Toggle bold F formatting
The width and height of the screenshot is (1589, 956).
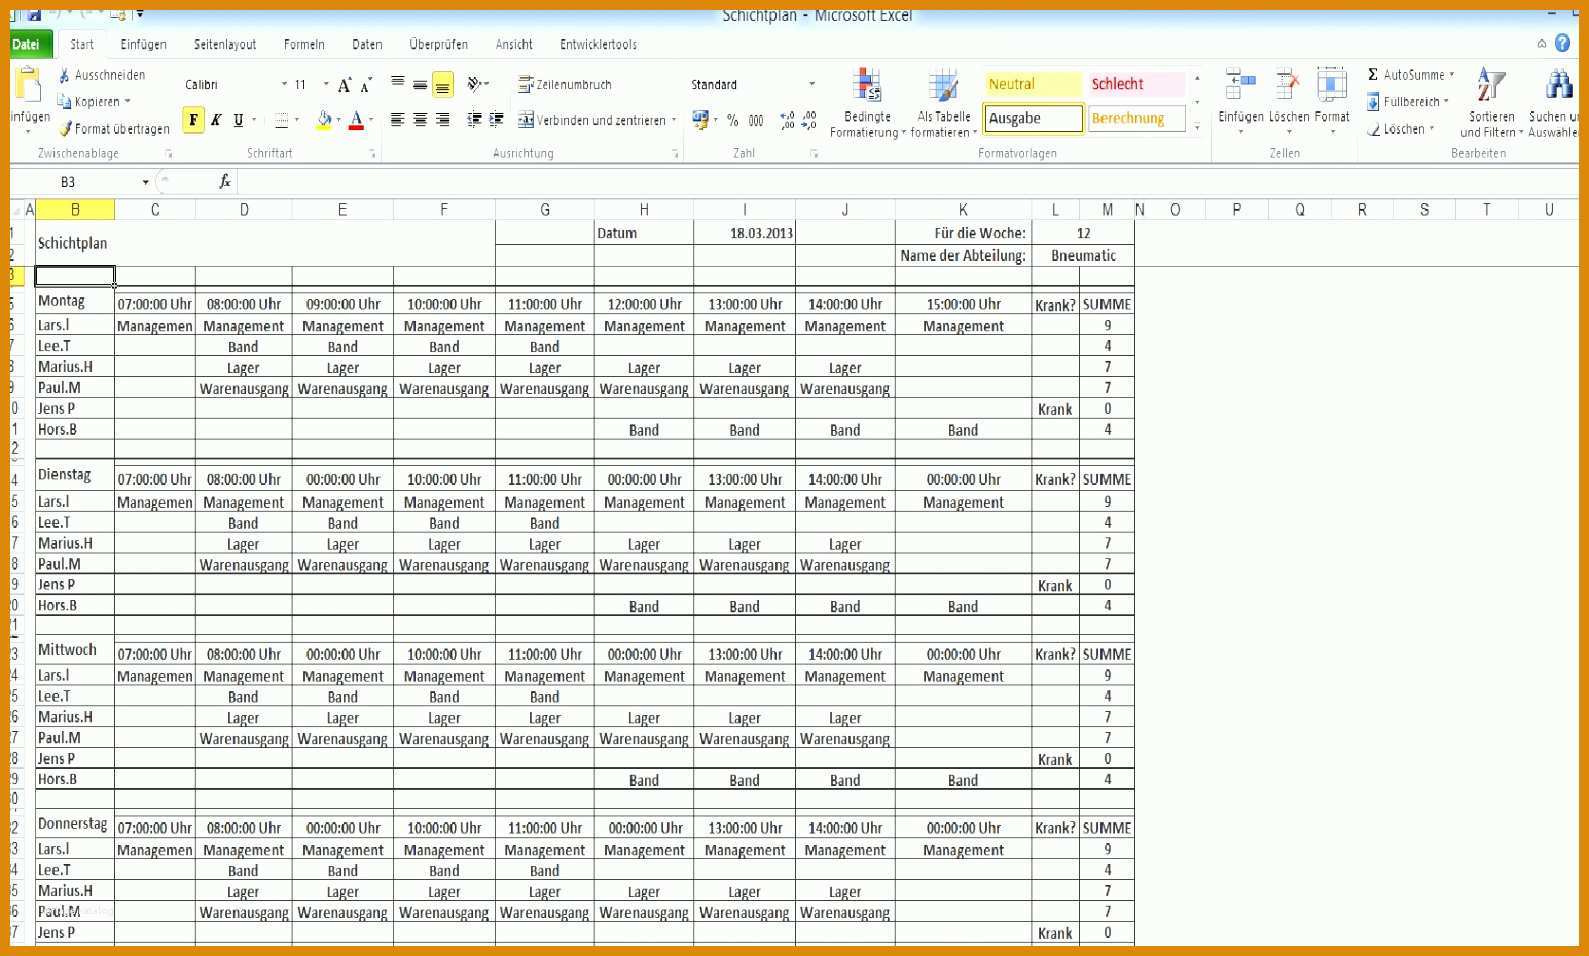click(x=193, y=120)
